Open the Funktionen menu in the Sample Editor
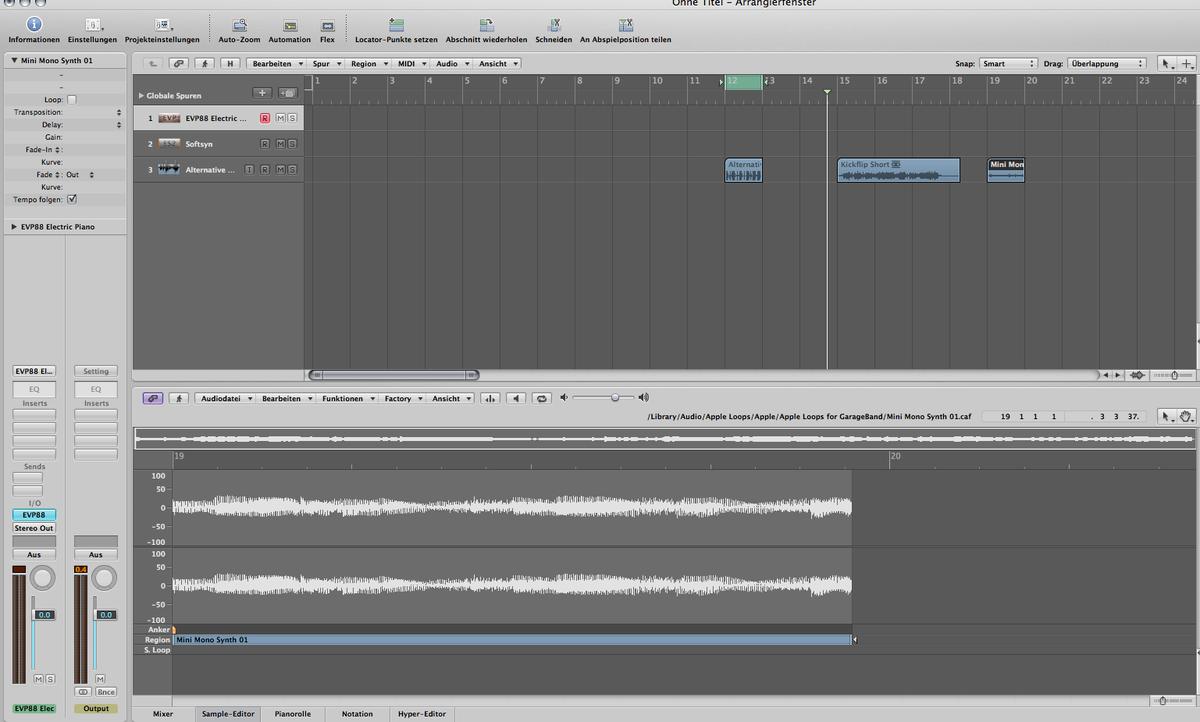Image resolution: width=1200 pixels, height=722 pixels. [346, 398]
